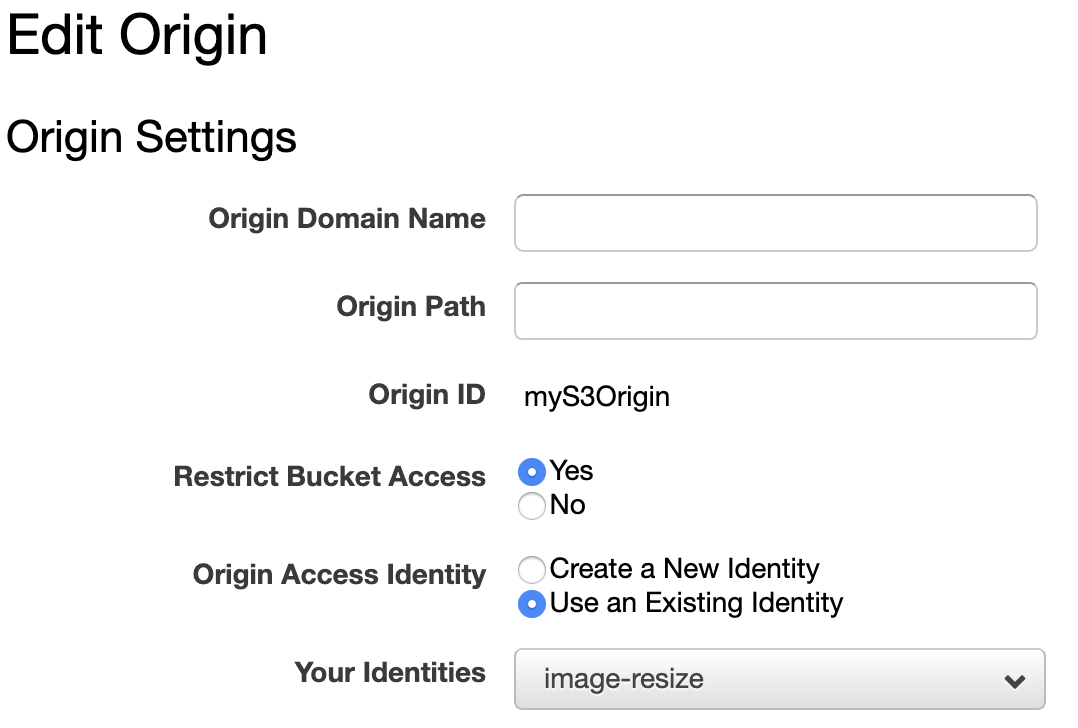Focus the Origin Path text box
This screenshot has height=728, width=1078.
pyautogui.click(x=776, y=311)
